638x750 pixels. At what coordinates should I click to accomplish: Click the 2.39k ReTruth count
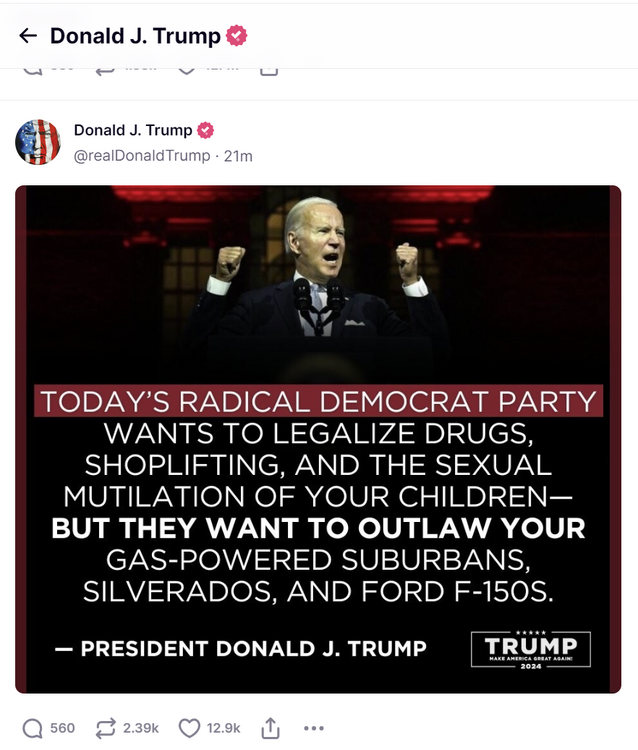tap(141, 728)
